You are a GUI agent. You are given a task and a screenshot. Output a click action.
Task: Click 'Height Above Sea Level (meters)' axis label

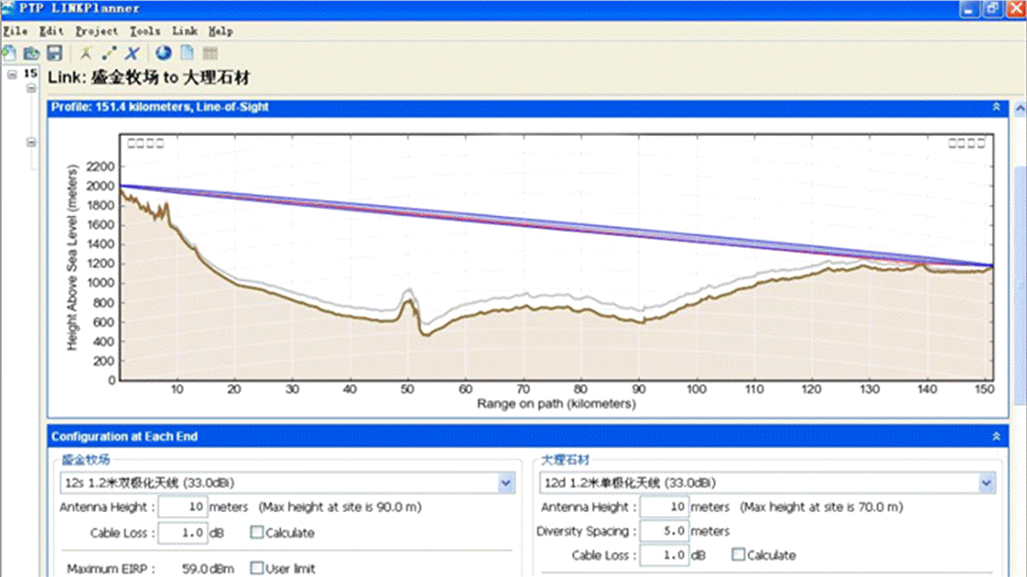(x=72, y=257)
